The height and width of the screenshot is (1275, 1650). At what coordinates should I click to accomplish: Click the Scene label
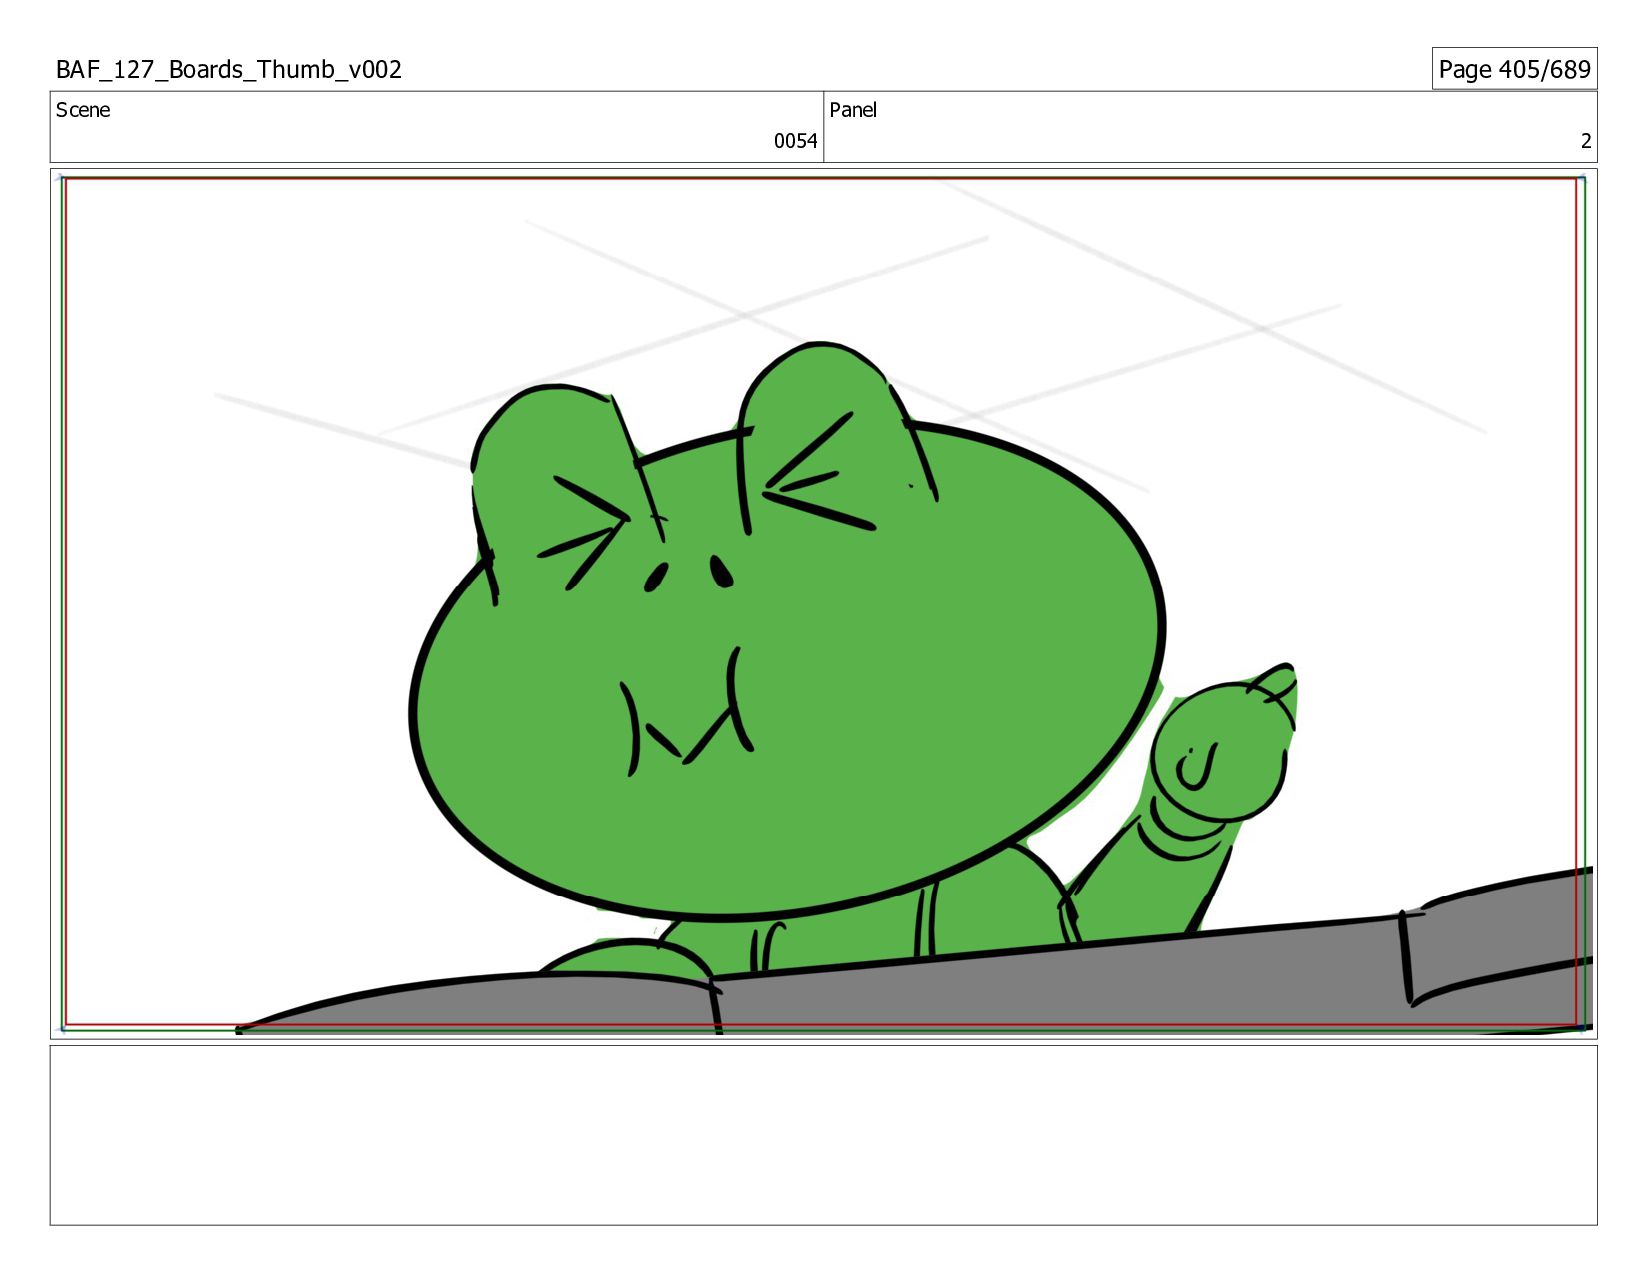tap(83, 110)
